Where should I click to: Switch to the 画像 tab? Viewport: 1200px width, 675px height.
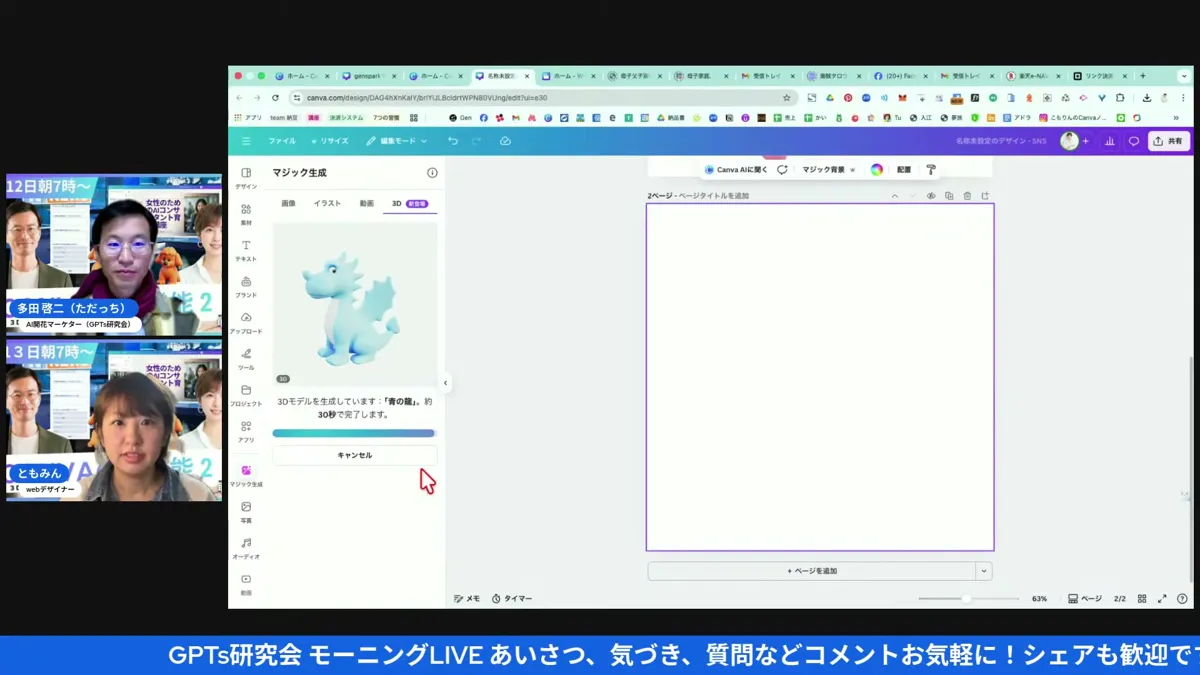tap(288, 203)
